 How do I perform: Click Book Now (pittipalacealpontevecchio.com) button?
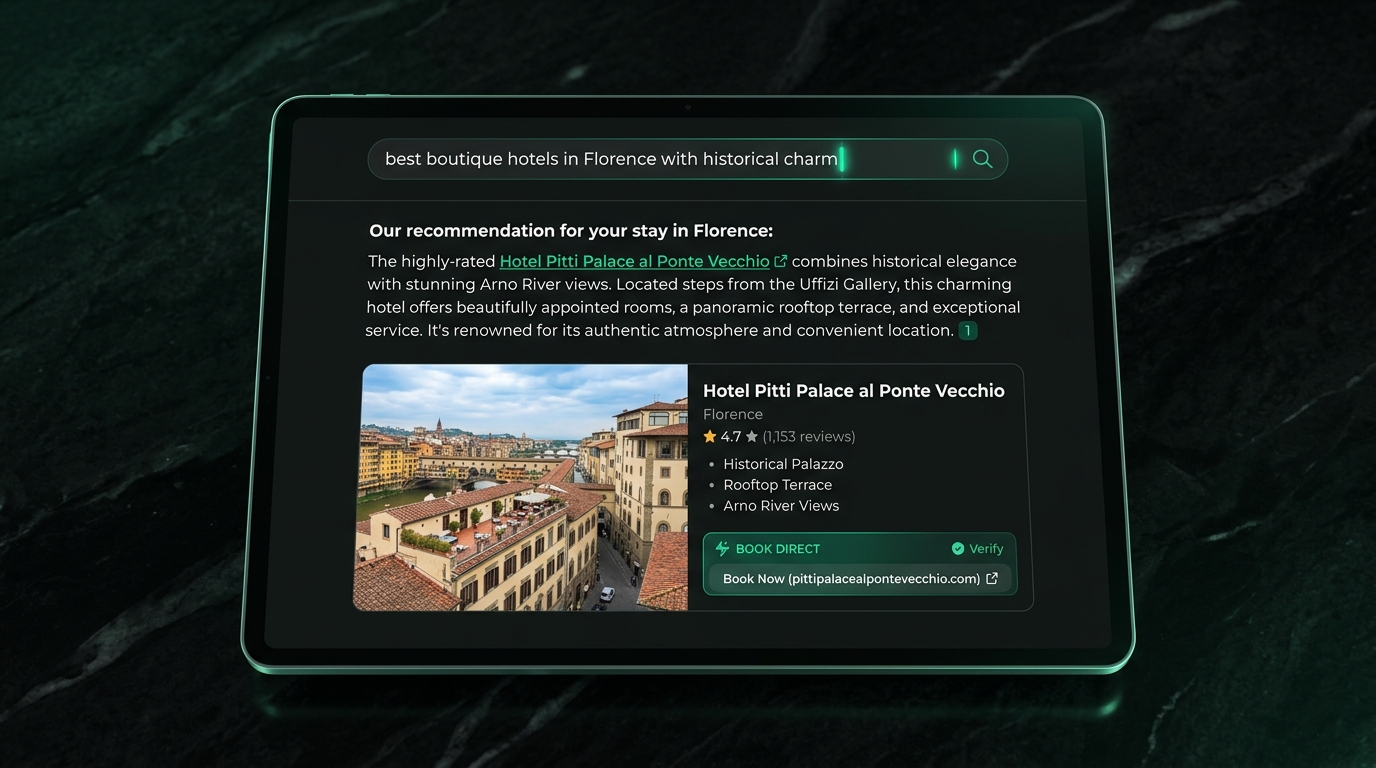[x=860, y=579]
